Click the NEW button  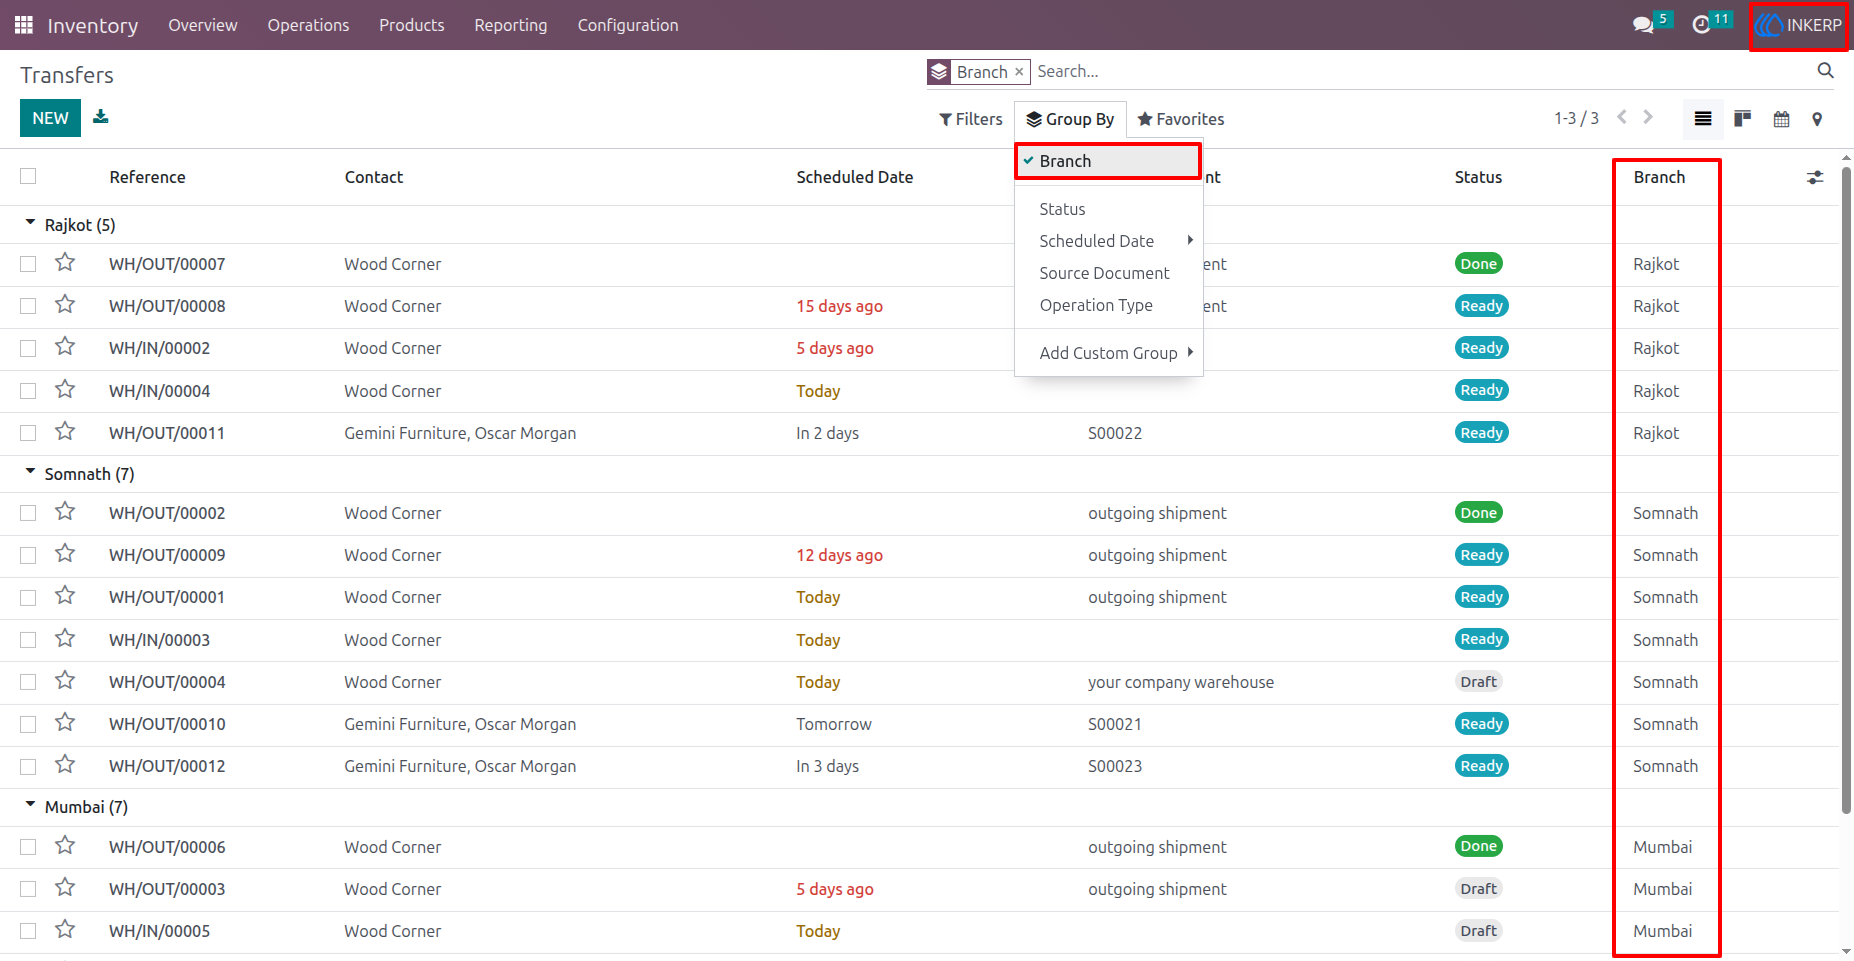[50, 118]
